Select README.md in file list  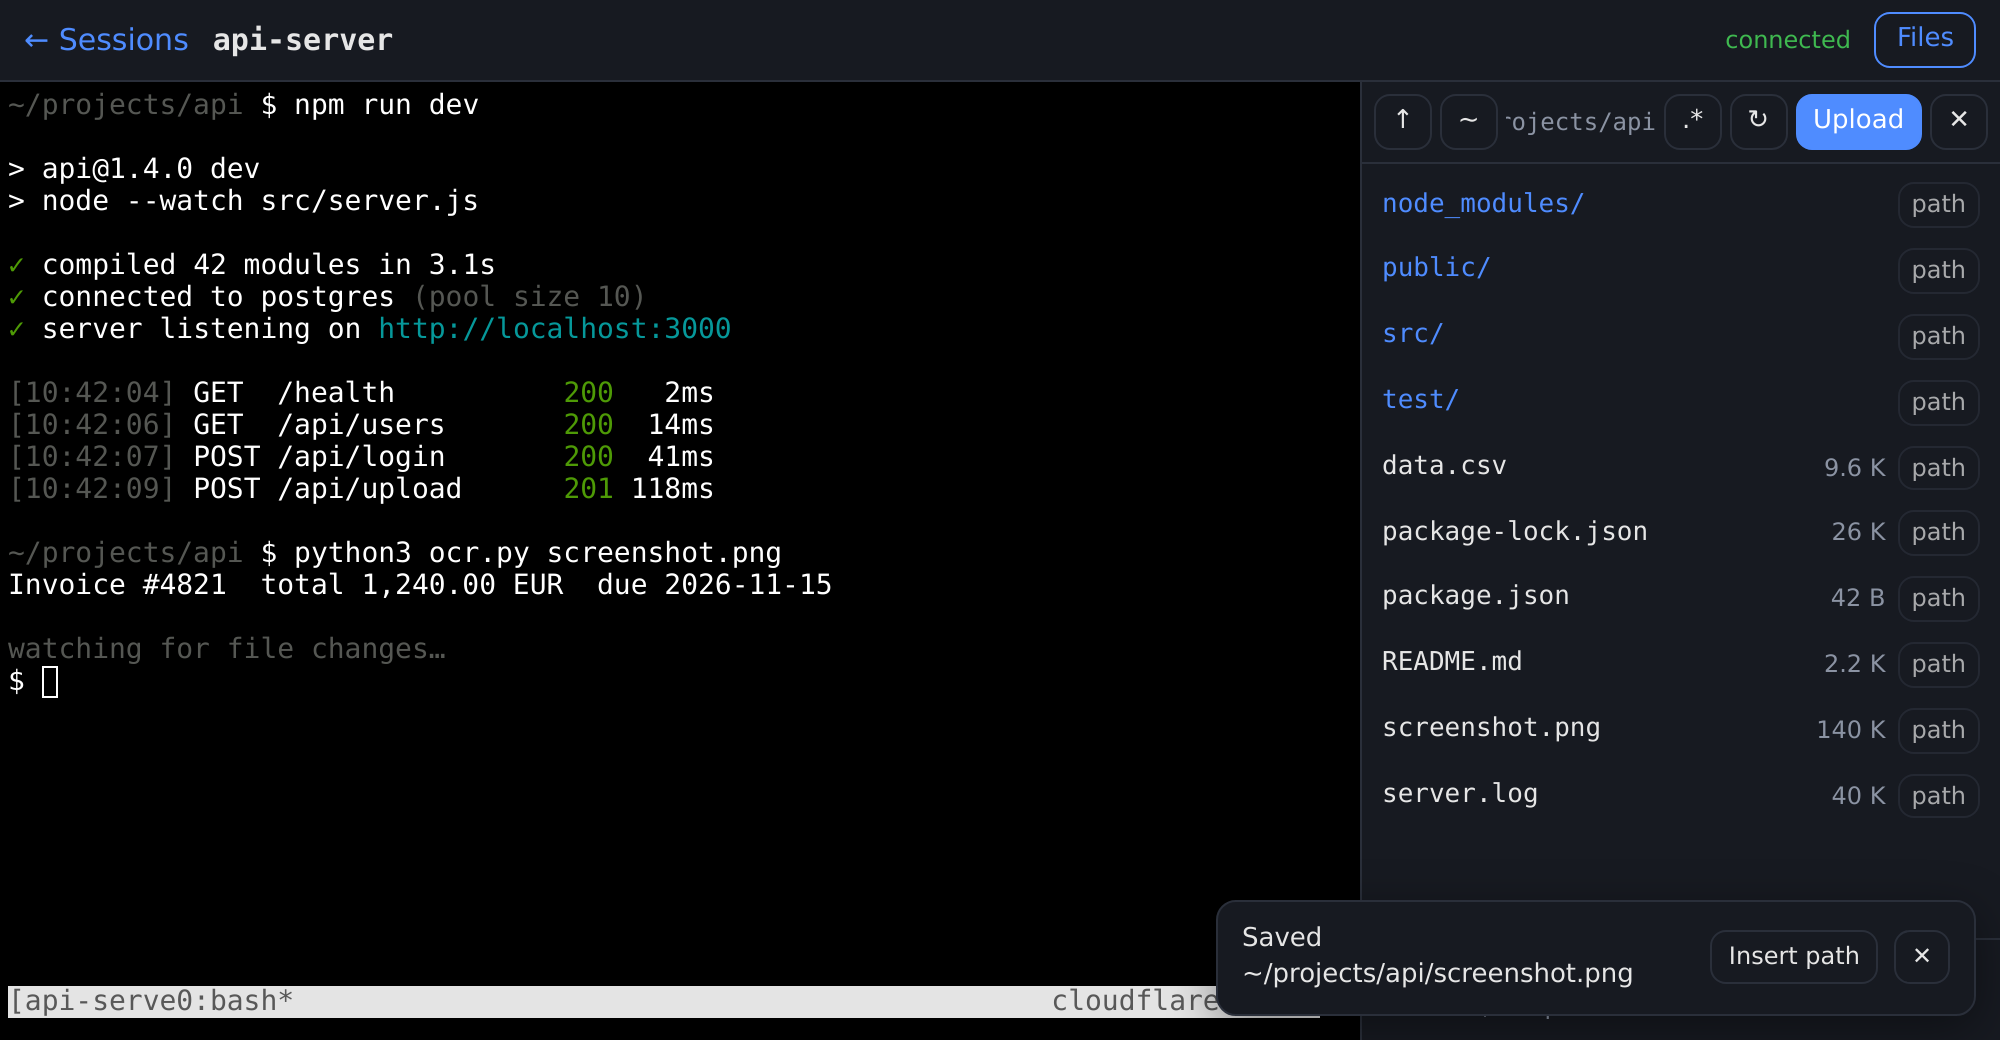[1452, 662]
